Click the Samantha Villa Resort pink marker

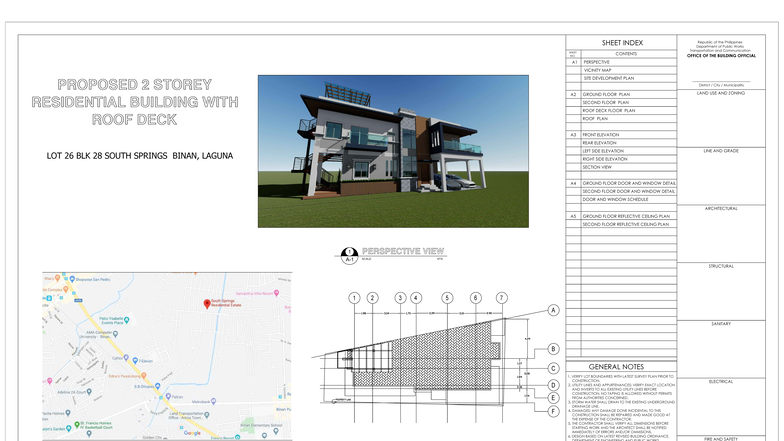pyautogui.click(x=276, y=293)
